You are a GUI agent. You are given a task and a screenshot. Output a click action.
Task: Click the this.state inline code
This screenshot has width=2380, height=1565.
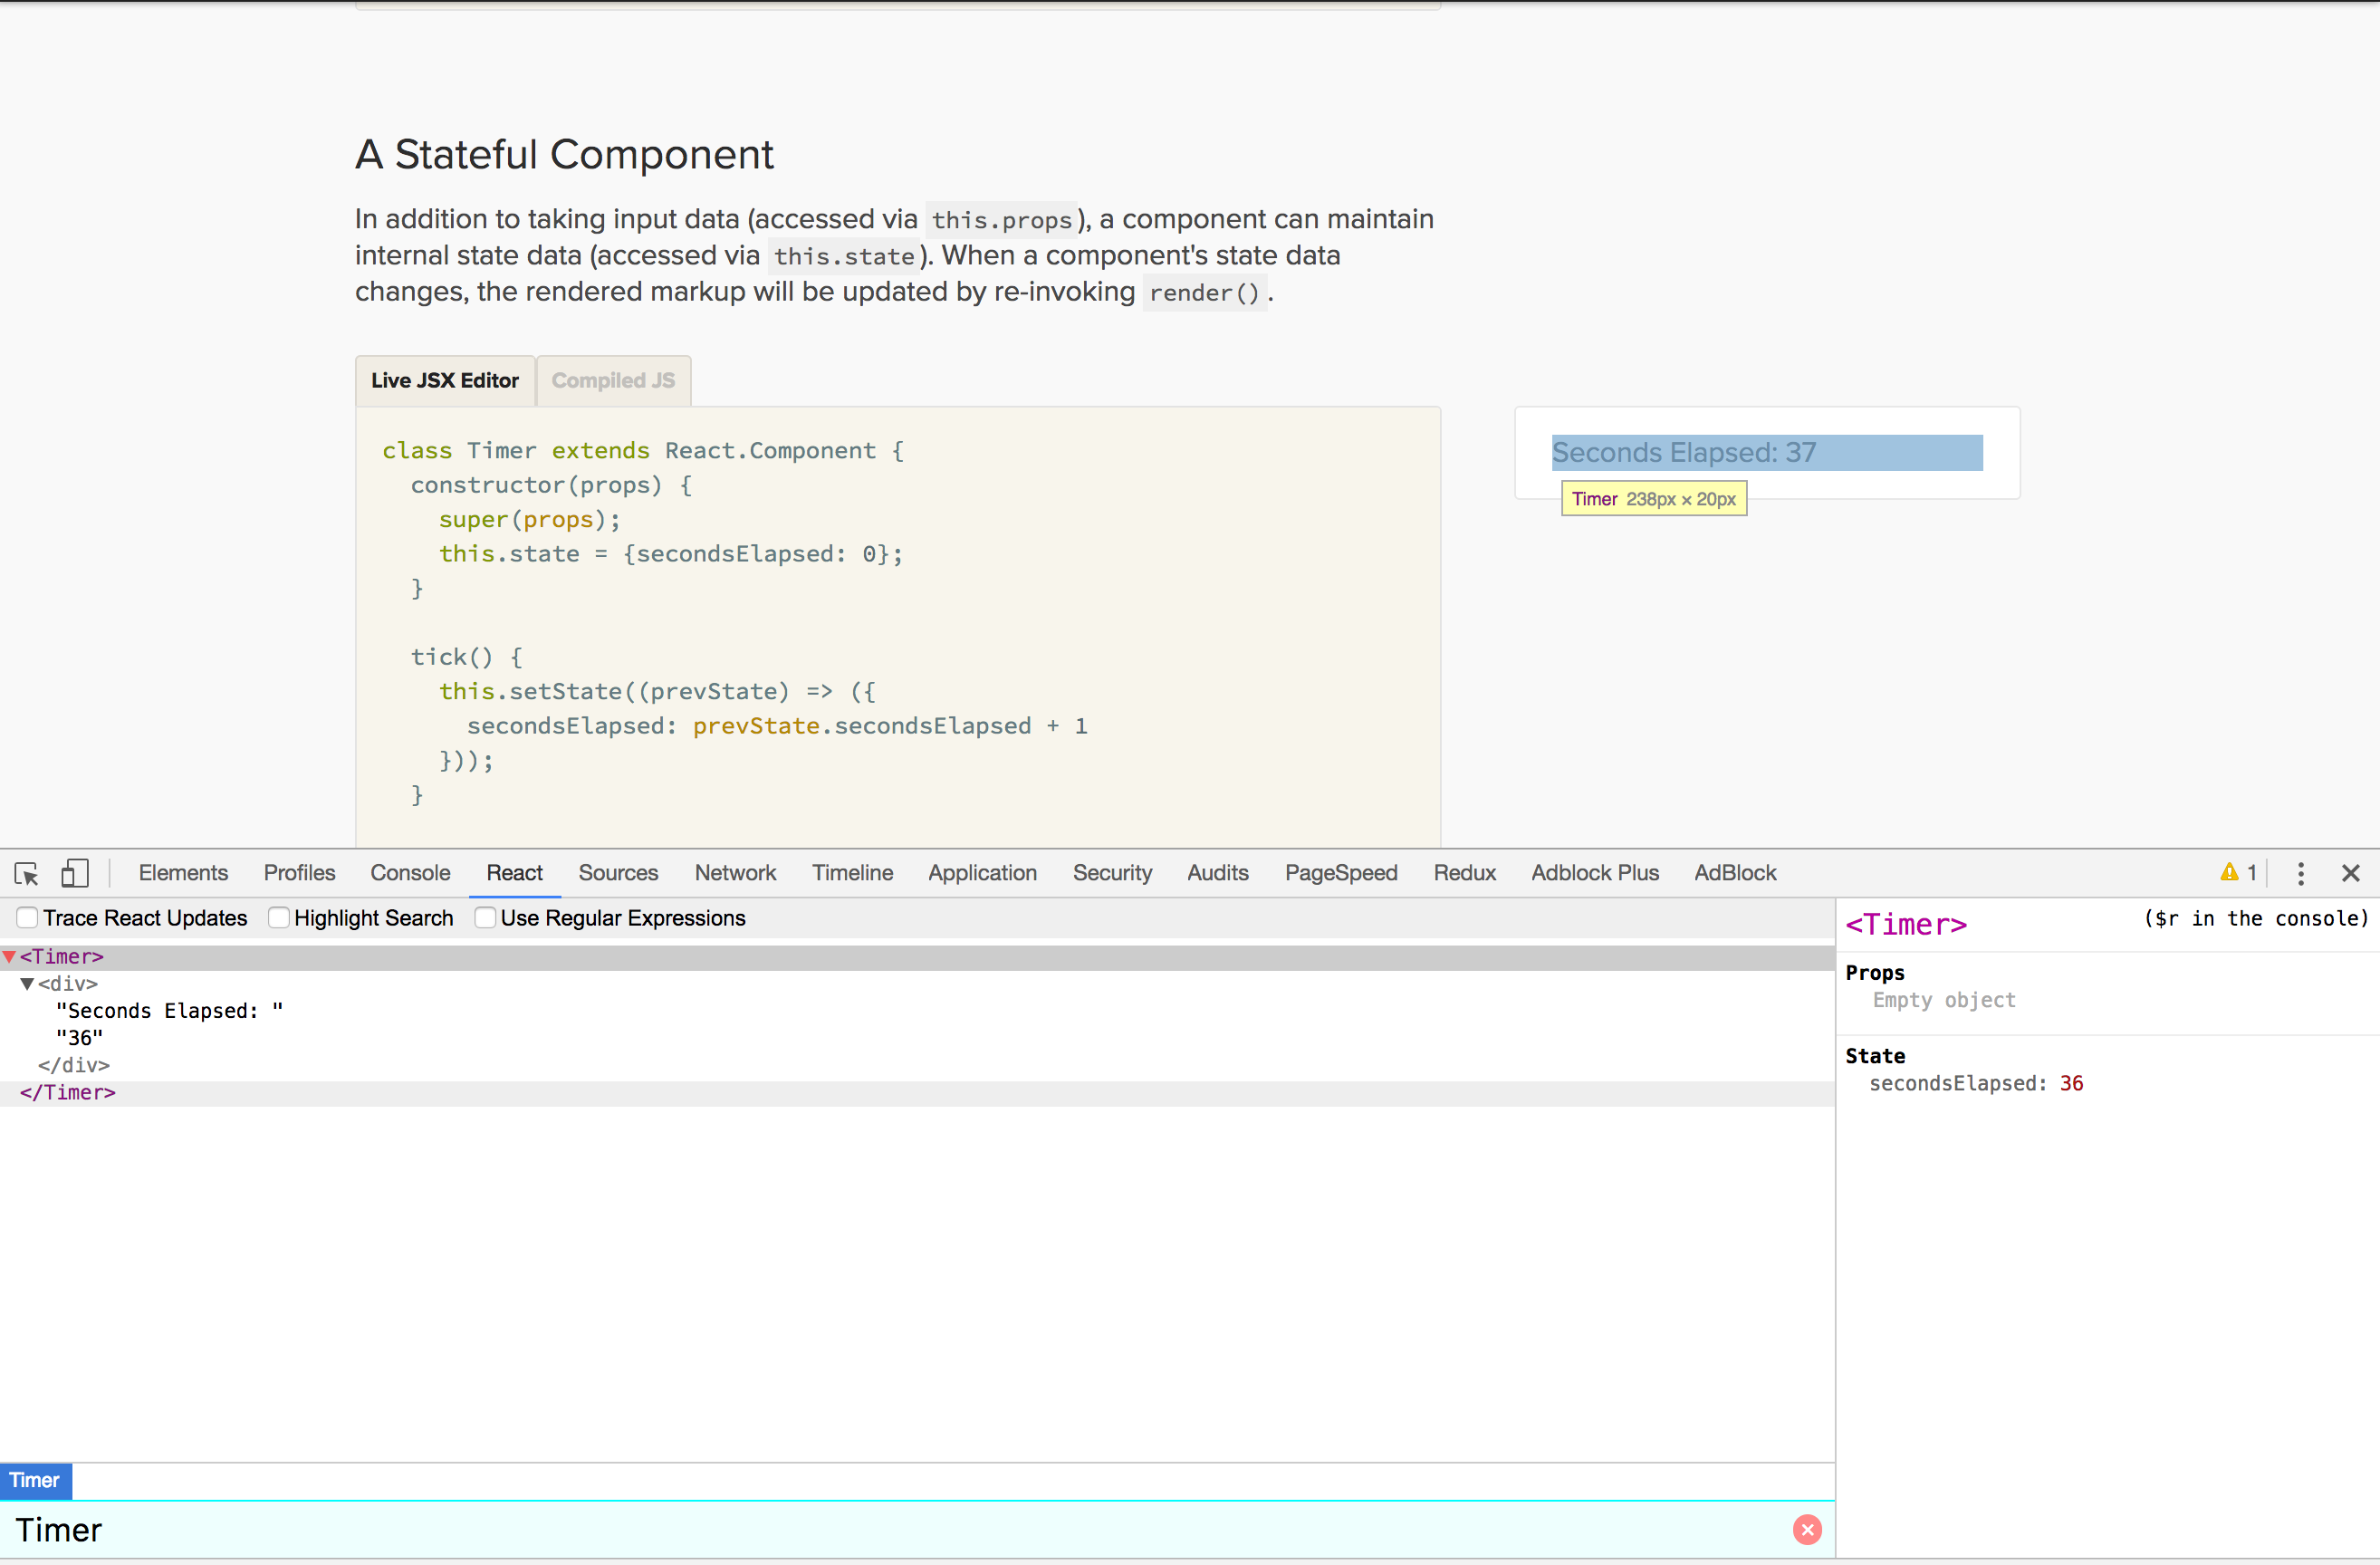point(844,257)
